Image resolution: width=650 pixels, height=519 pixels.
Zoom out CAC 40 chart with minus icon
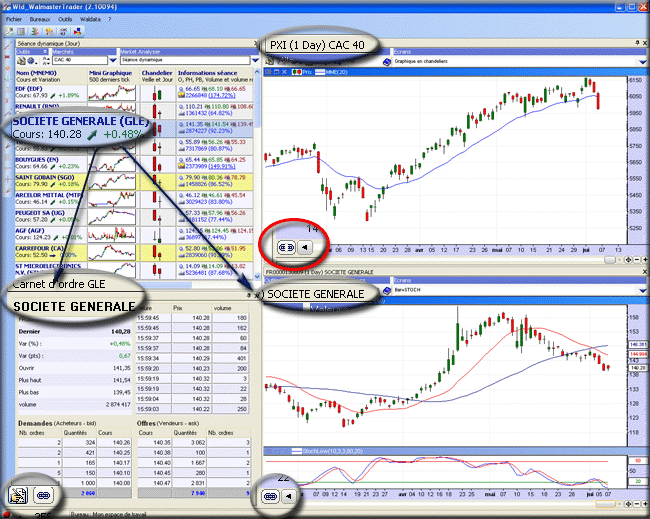(637, 260)
